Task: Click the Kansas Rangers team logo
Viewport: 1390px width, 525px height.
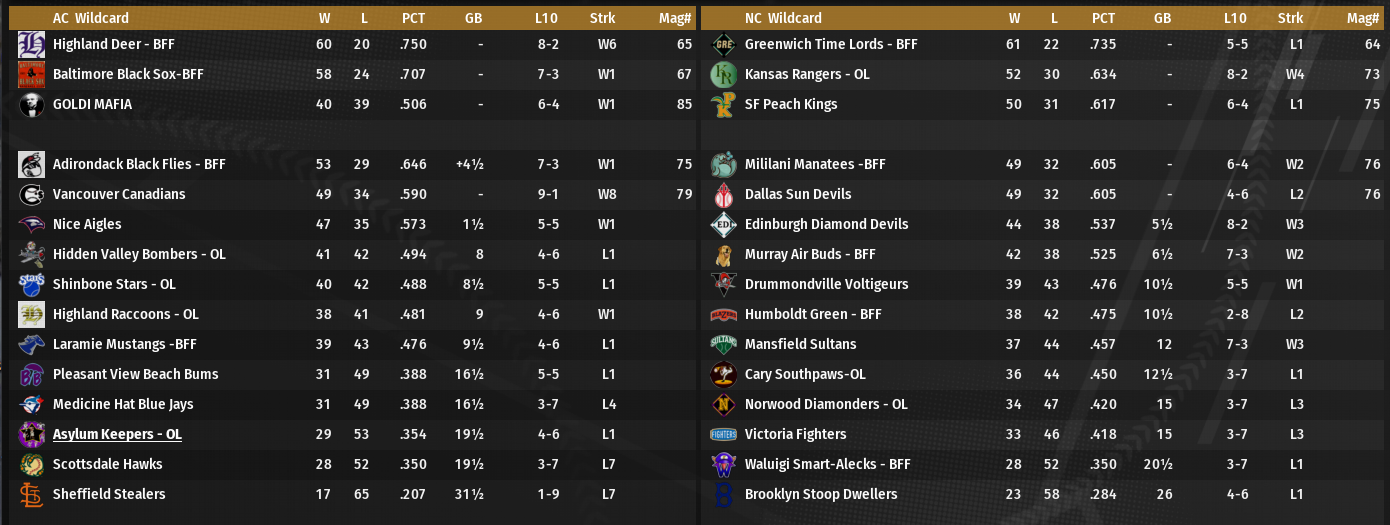Action: point(723,75)
